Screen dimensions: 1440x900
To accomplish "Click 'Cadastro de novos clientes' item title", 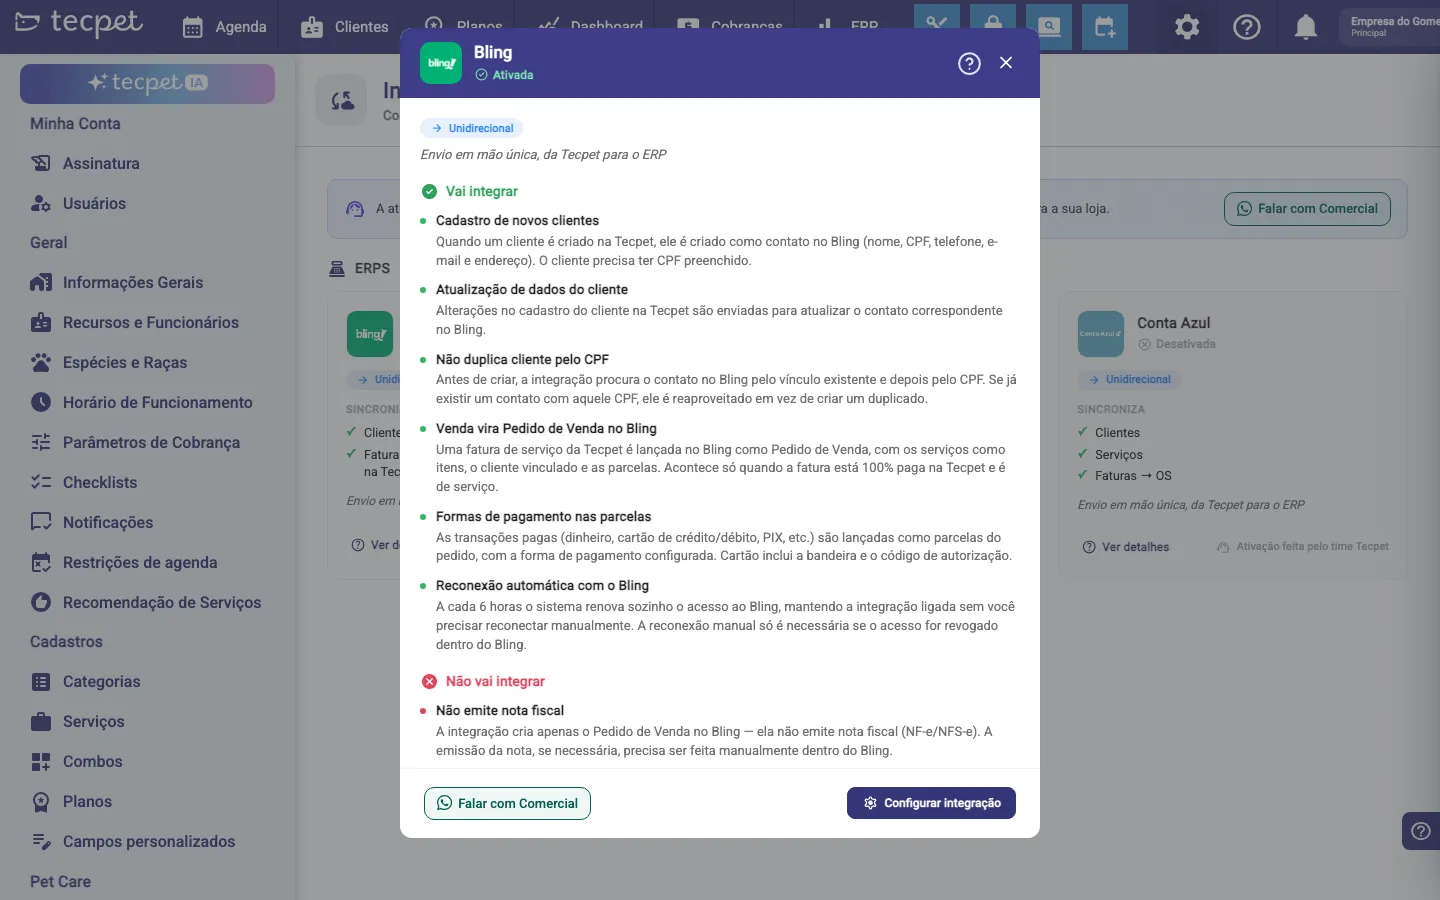I will tap(517, 220).
